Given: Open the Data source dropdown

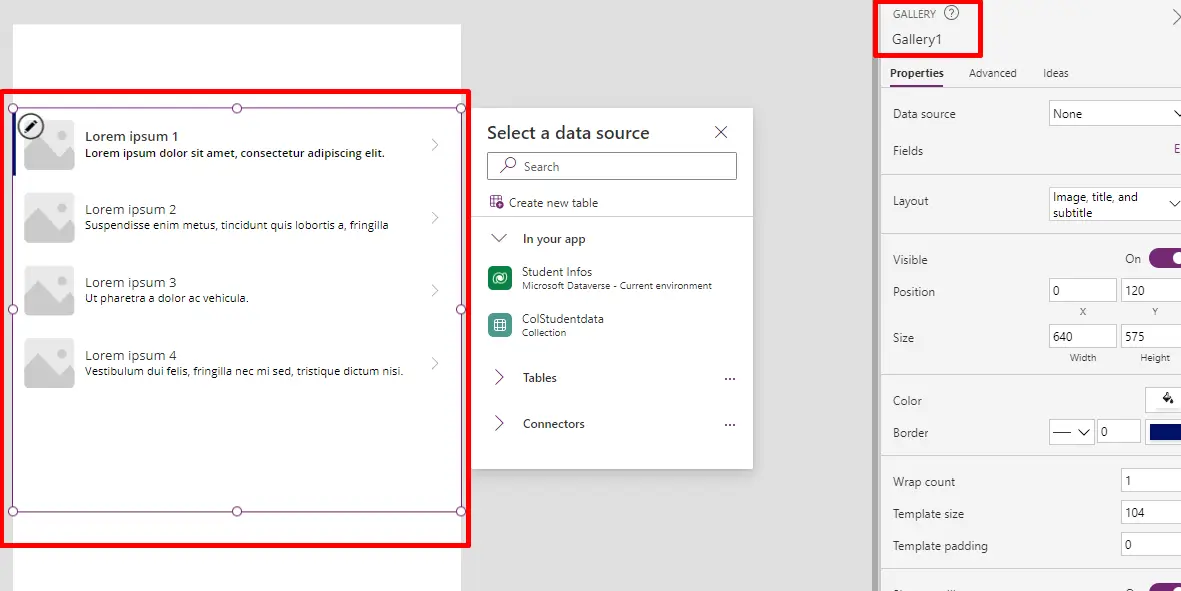Looking at the screenshot, I should pyautogui.click(x=1115, y=114).
